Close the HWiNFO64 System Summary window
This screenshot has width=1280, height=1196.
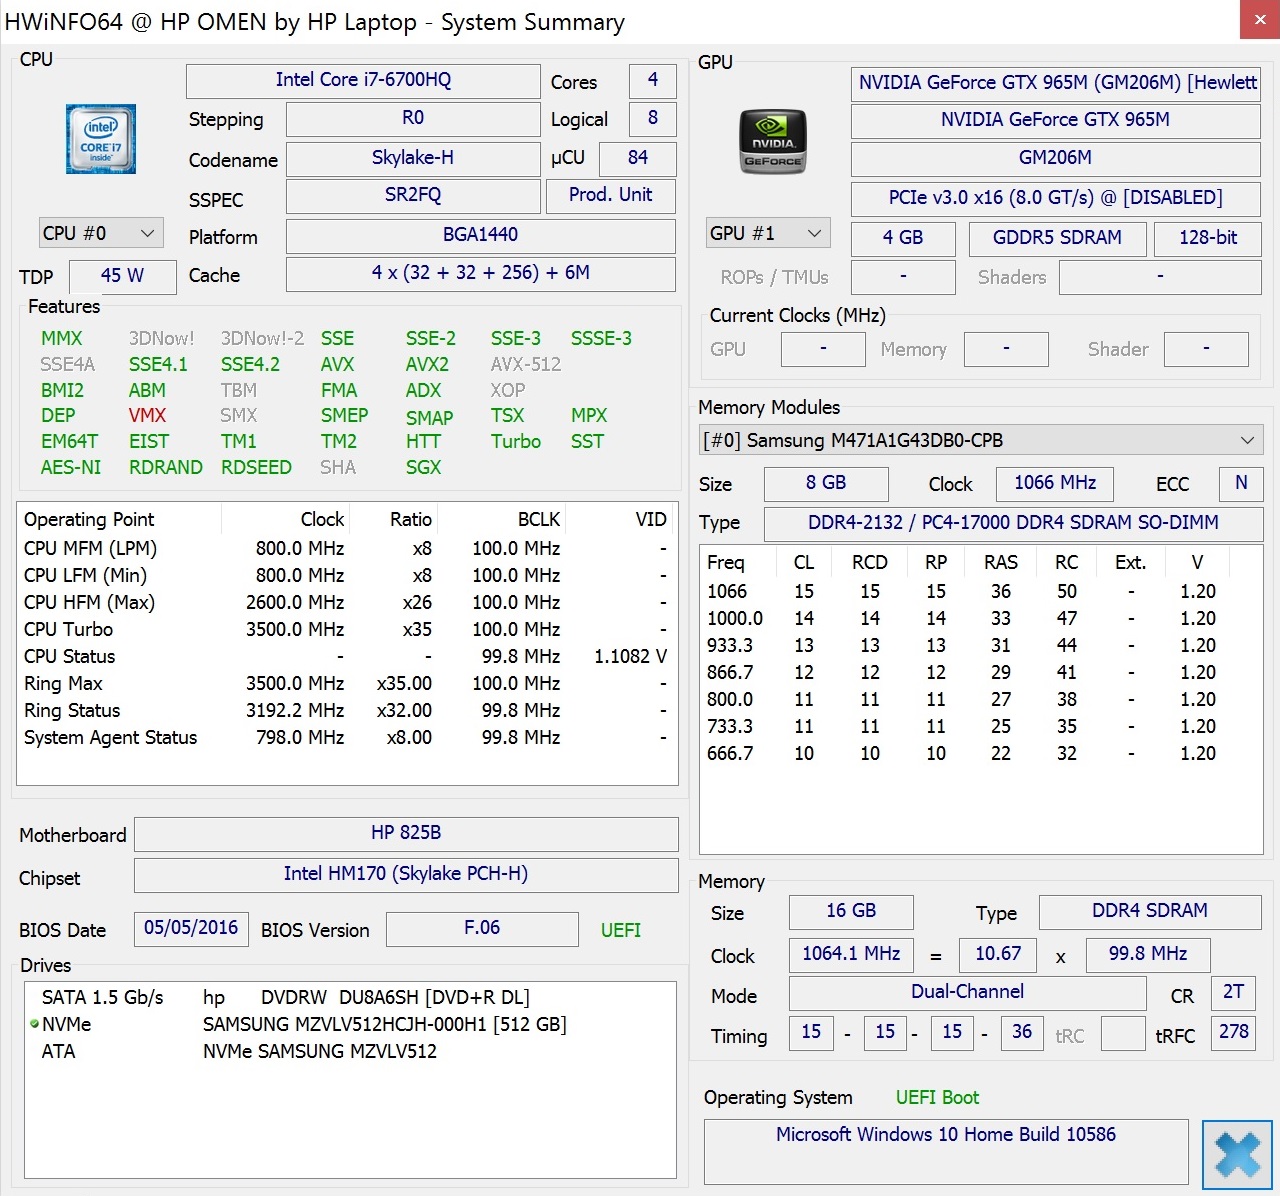(1259, 21)
